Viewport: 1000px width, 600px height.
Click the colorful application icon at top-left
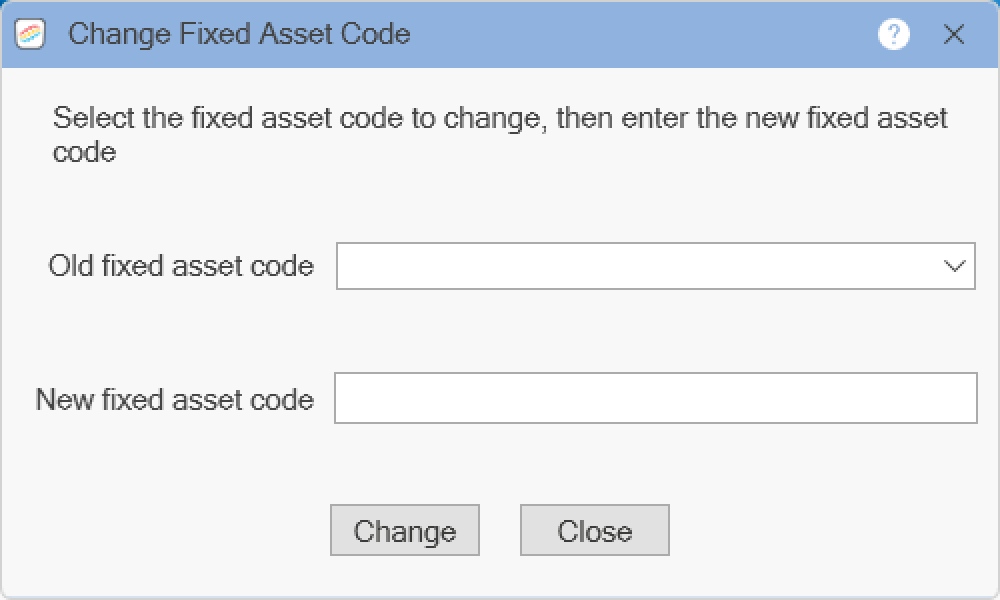31,35
